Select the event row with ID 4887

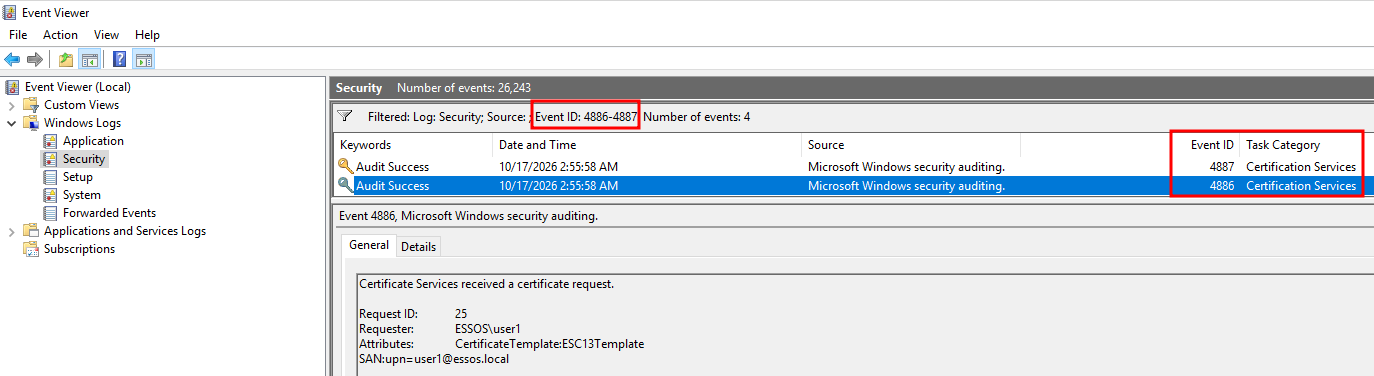click(853, 167)
